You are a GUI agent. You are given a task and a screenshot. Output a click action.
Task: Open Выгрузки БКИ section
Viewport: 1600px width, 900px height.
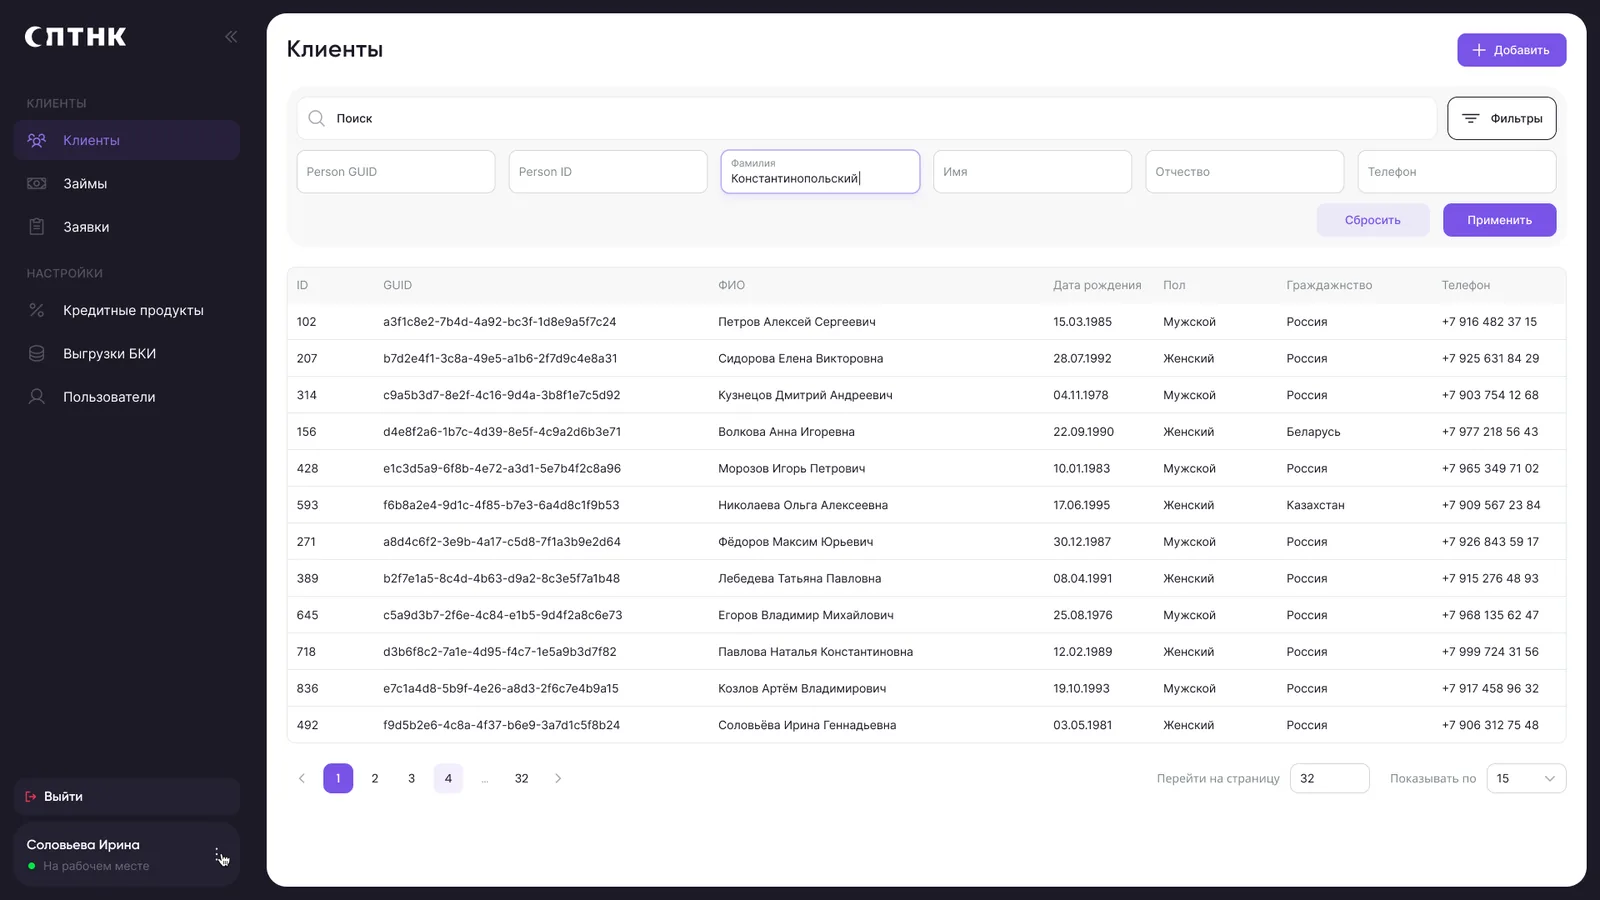(x=127, y=353)
